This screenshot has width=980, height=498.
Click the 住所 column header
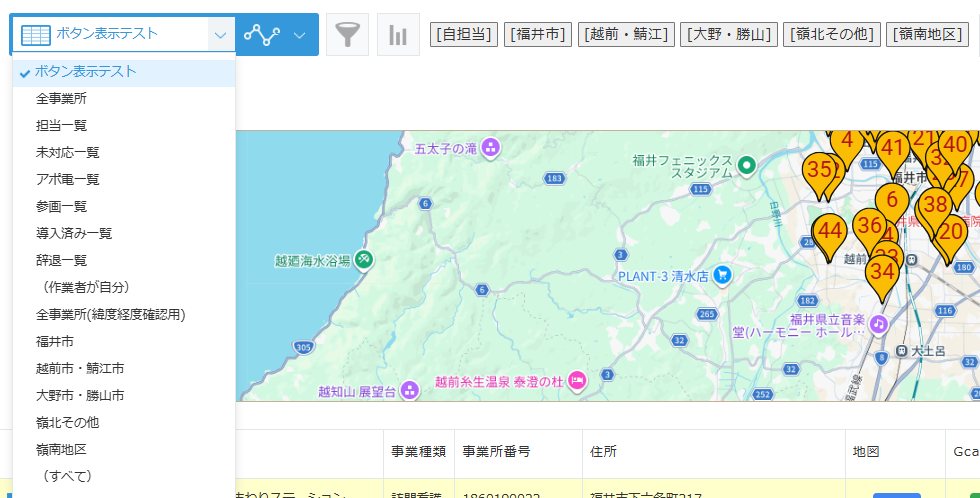tap(604, 452)
